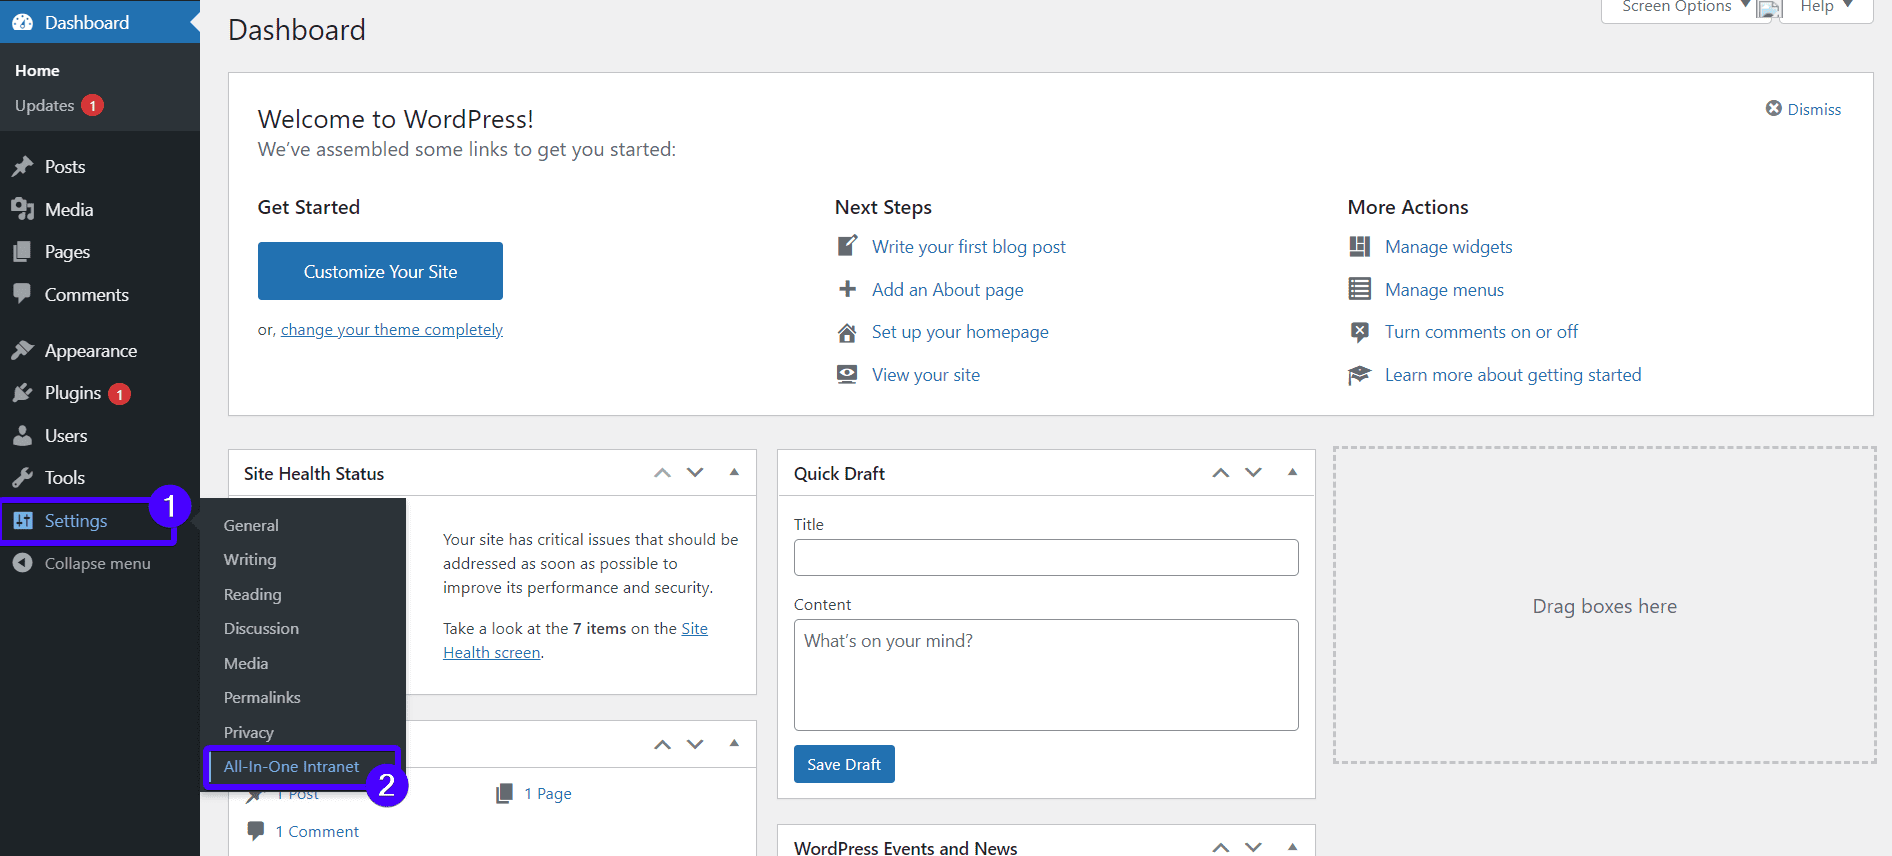This screenshot has height=856, width=1892.
Task: Open All-In-One Intranet settings
Action: [291, 766]
